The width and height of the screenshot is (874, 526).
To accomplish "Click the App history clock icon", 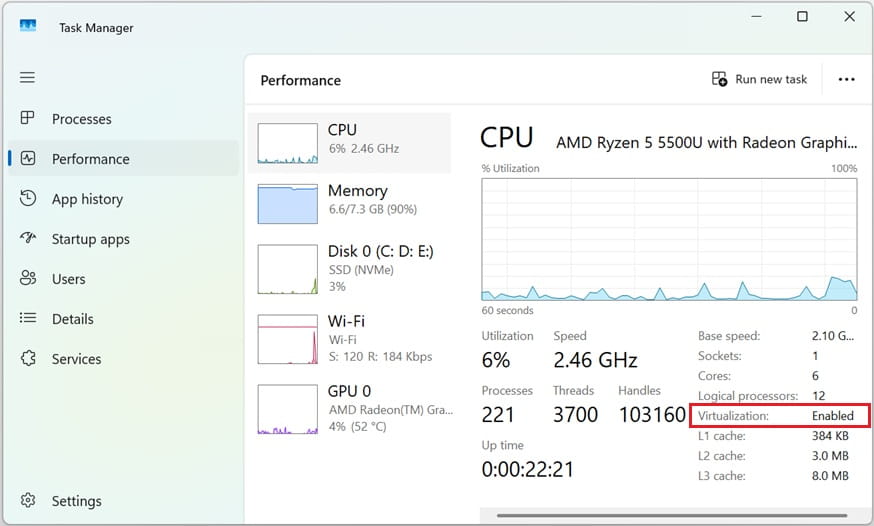I will click(x=28, y=198).
